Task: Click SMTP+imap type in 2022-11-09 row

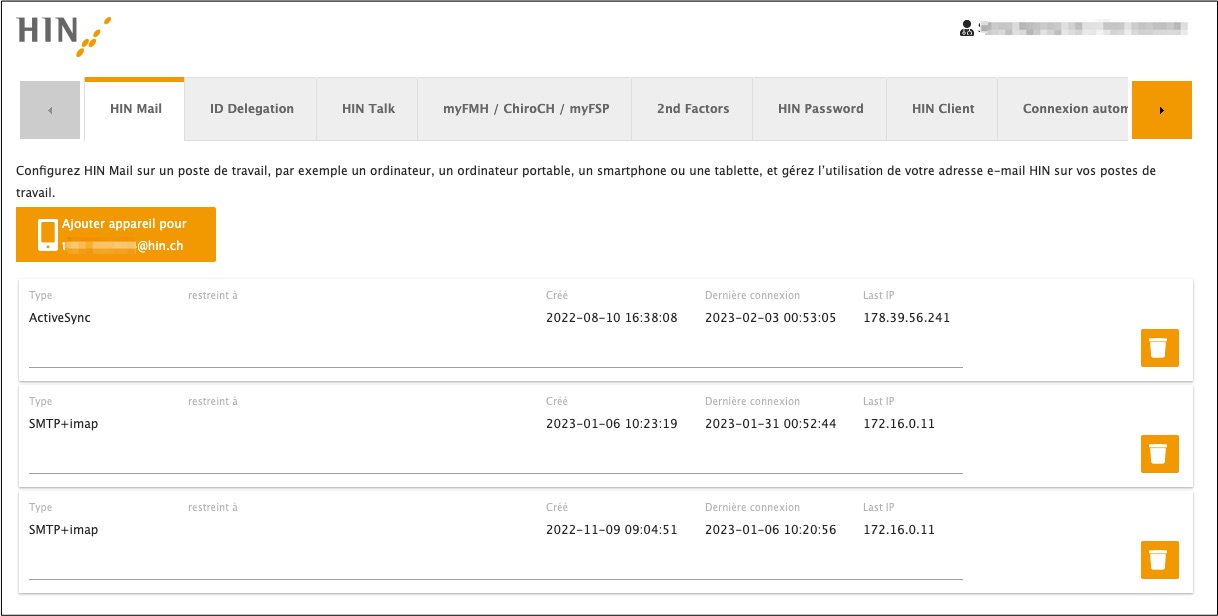Action: click(x=64, y=530)
